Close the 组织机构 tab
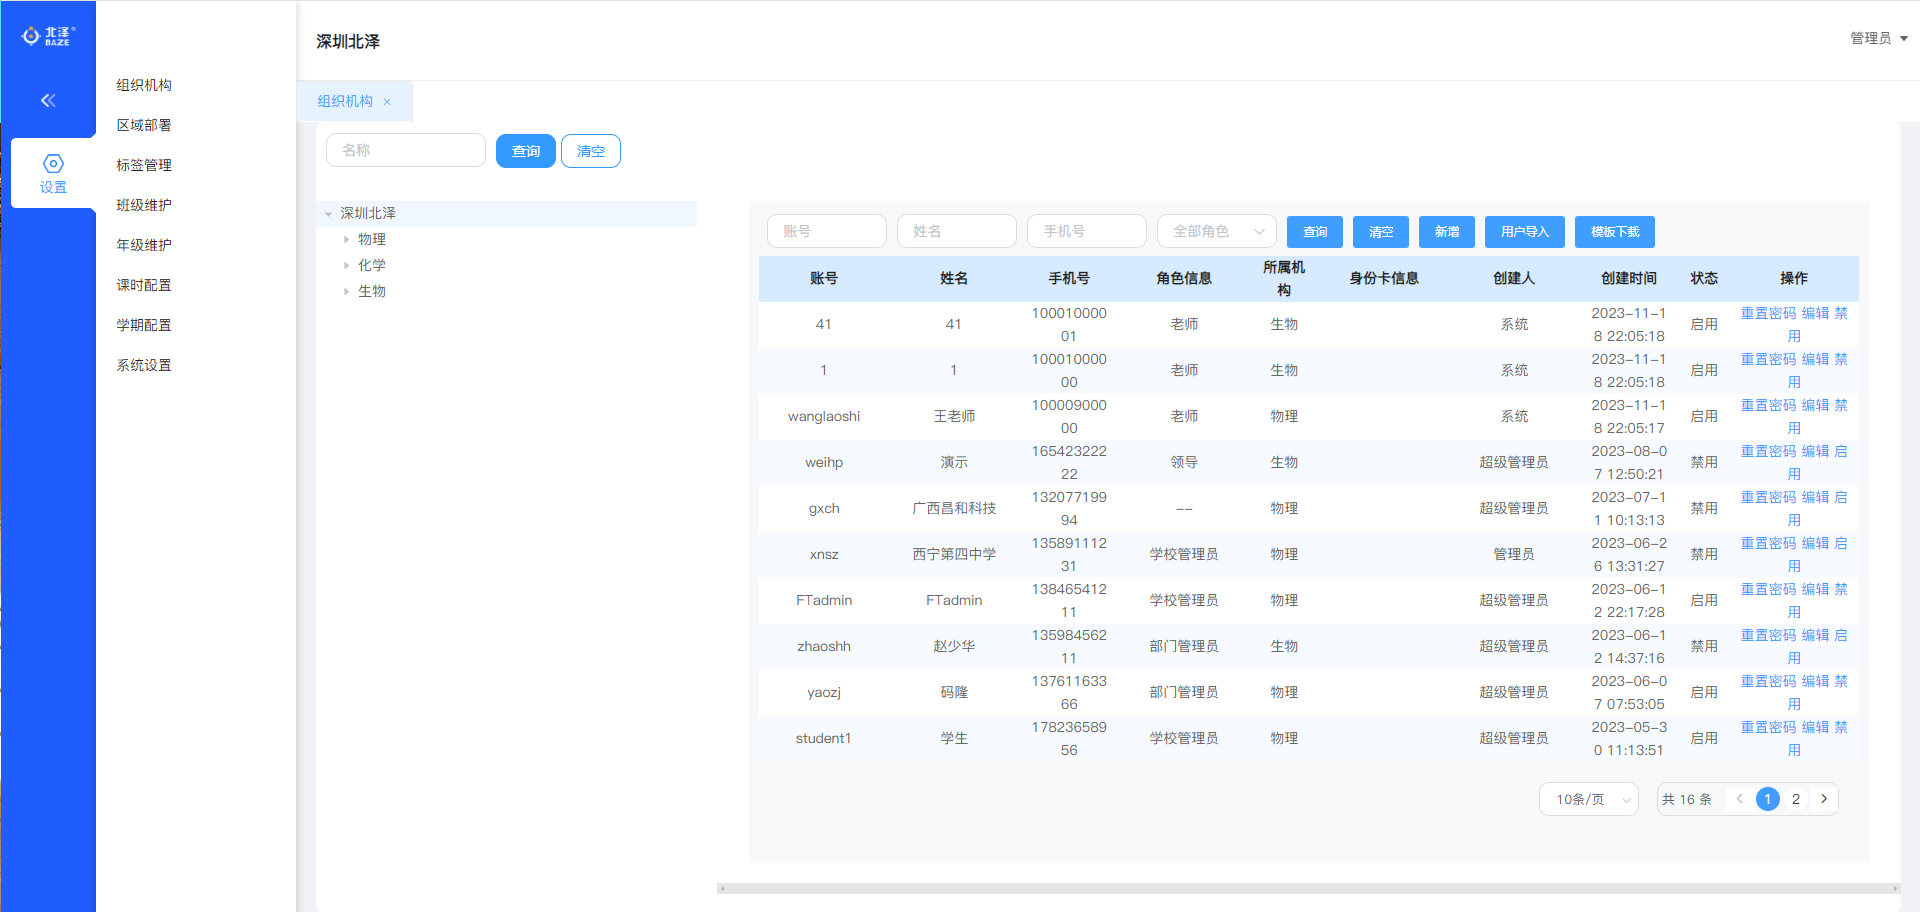The height and width of the screenshot is (912, 1920). coord(388,102)
